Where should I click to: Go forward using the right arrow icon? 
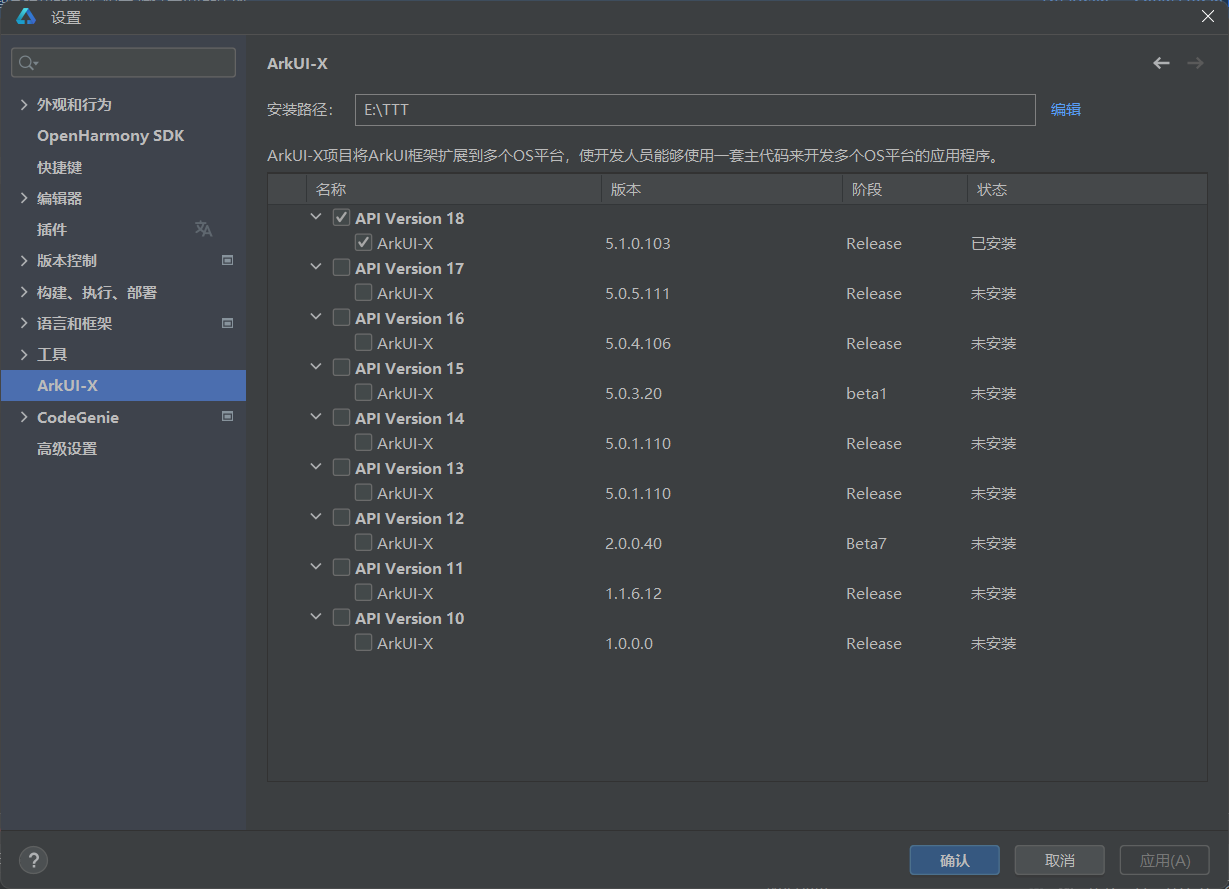[x=1195, y=63]
